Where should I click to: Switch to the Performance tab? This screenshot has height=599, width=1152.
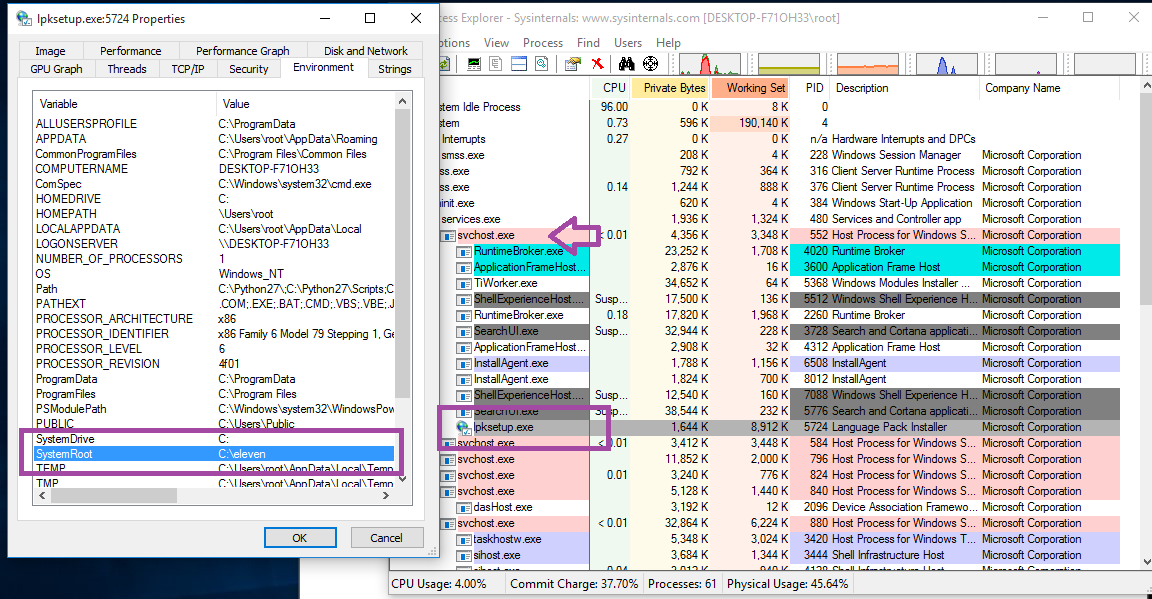coord(131,51)
